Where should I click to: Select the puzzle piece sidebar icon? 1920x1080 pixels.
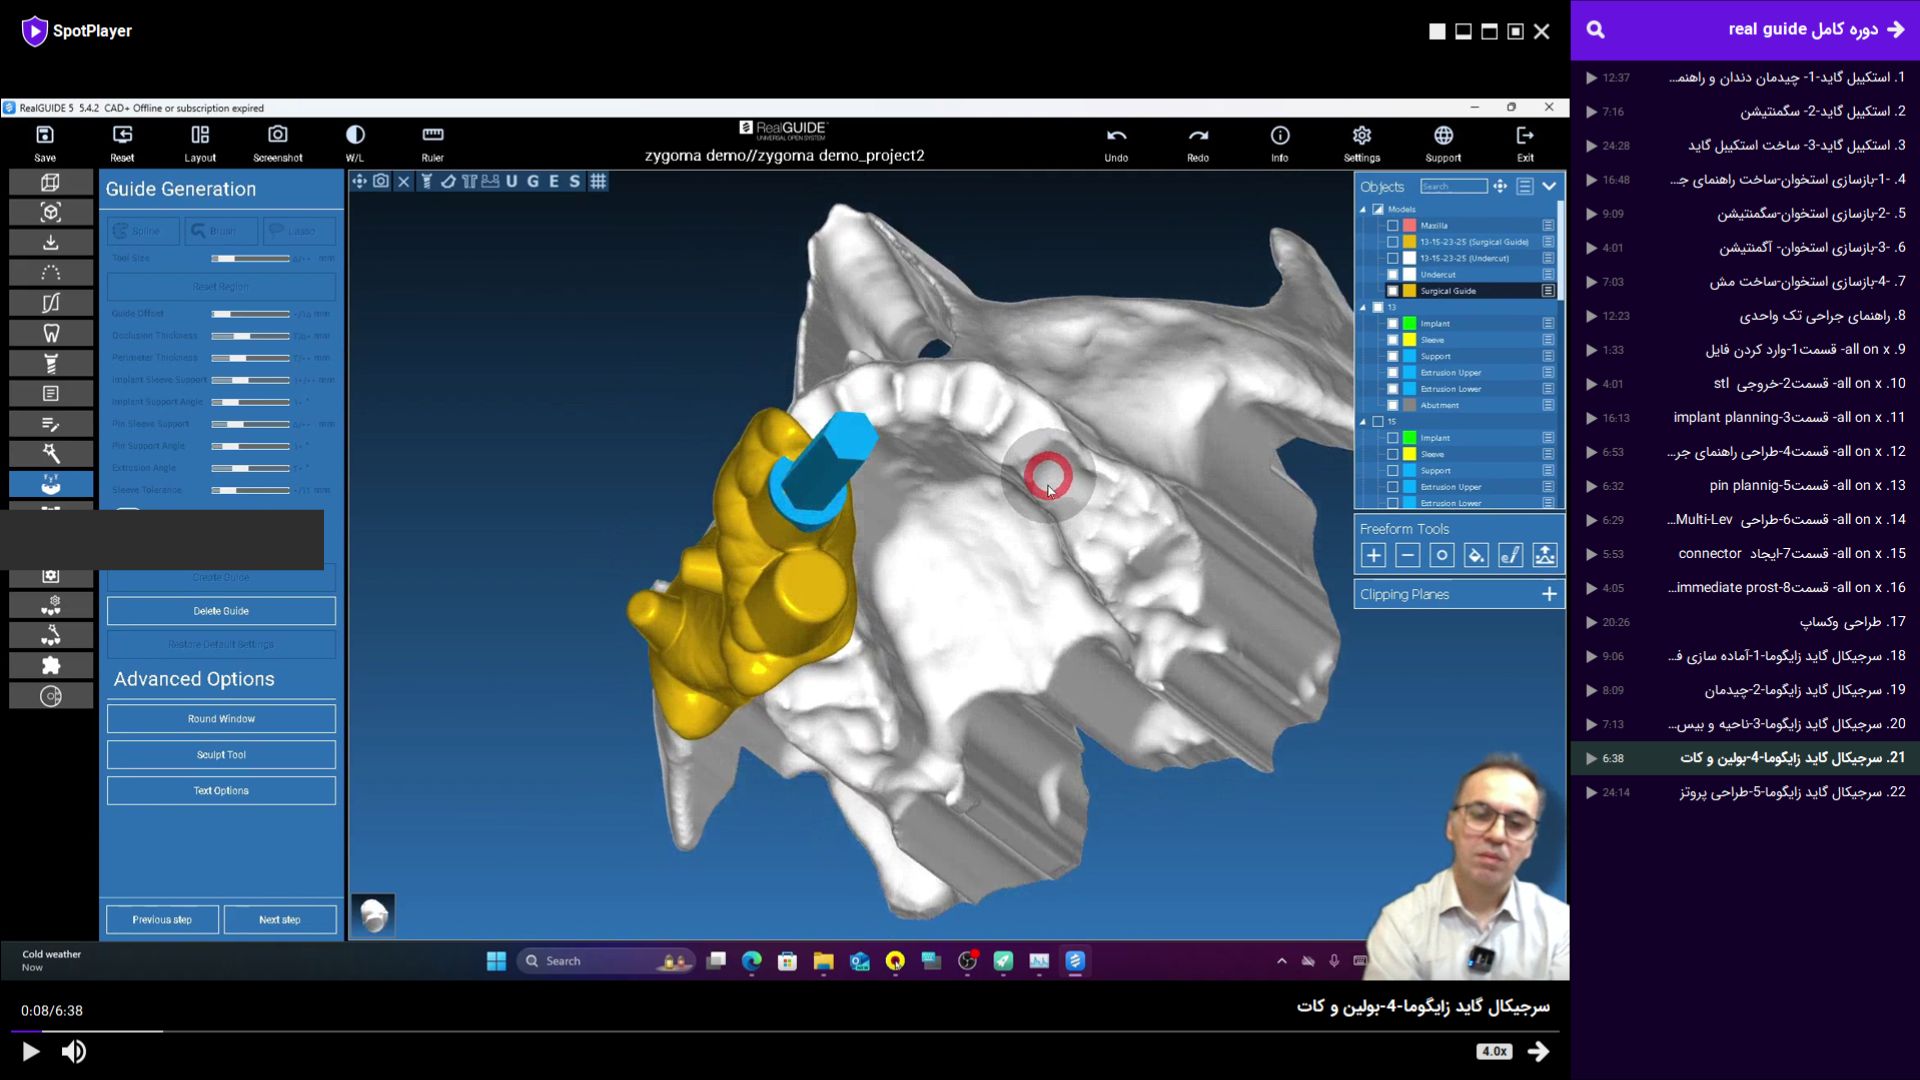[x=51, y=666]
